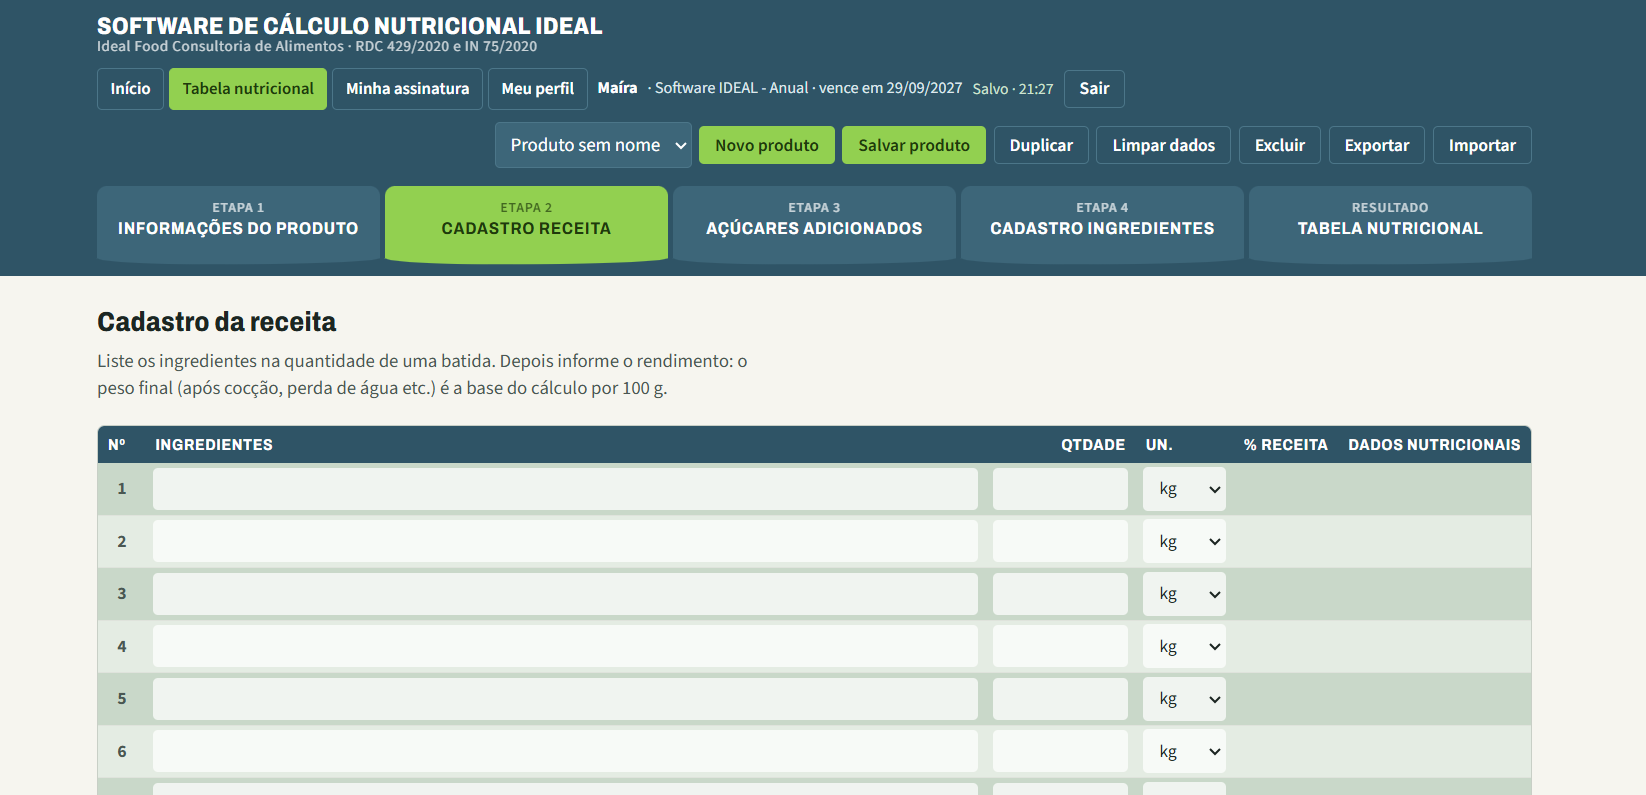1646x795 pixels.
Task: Click the quantity field in row 4
Action: point(1060,646)
